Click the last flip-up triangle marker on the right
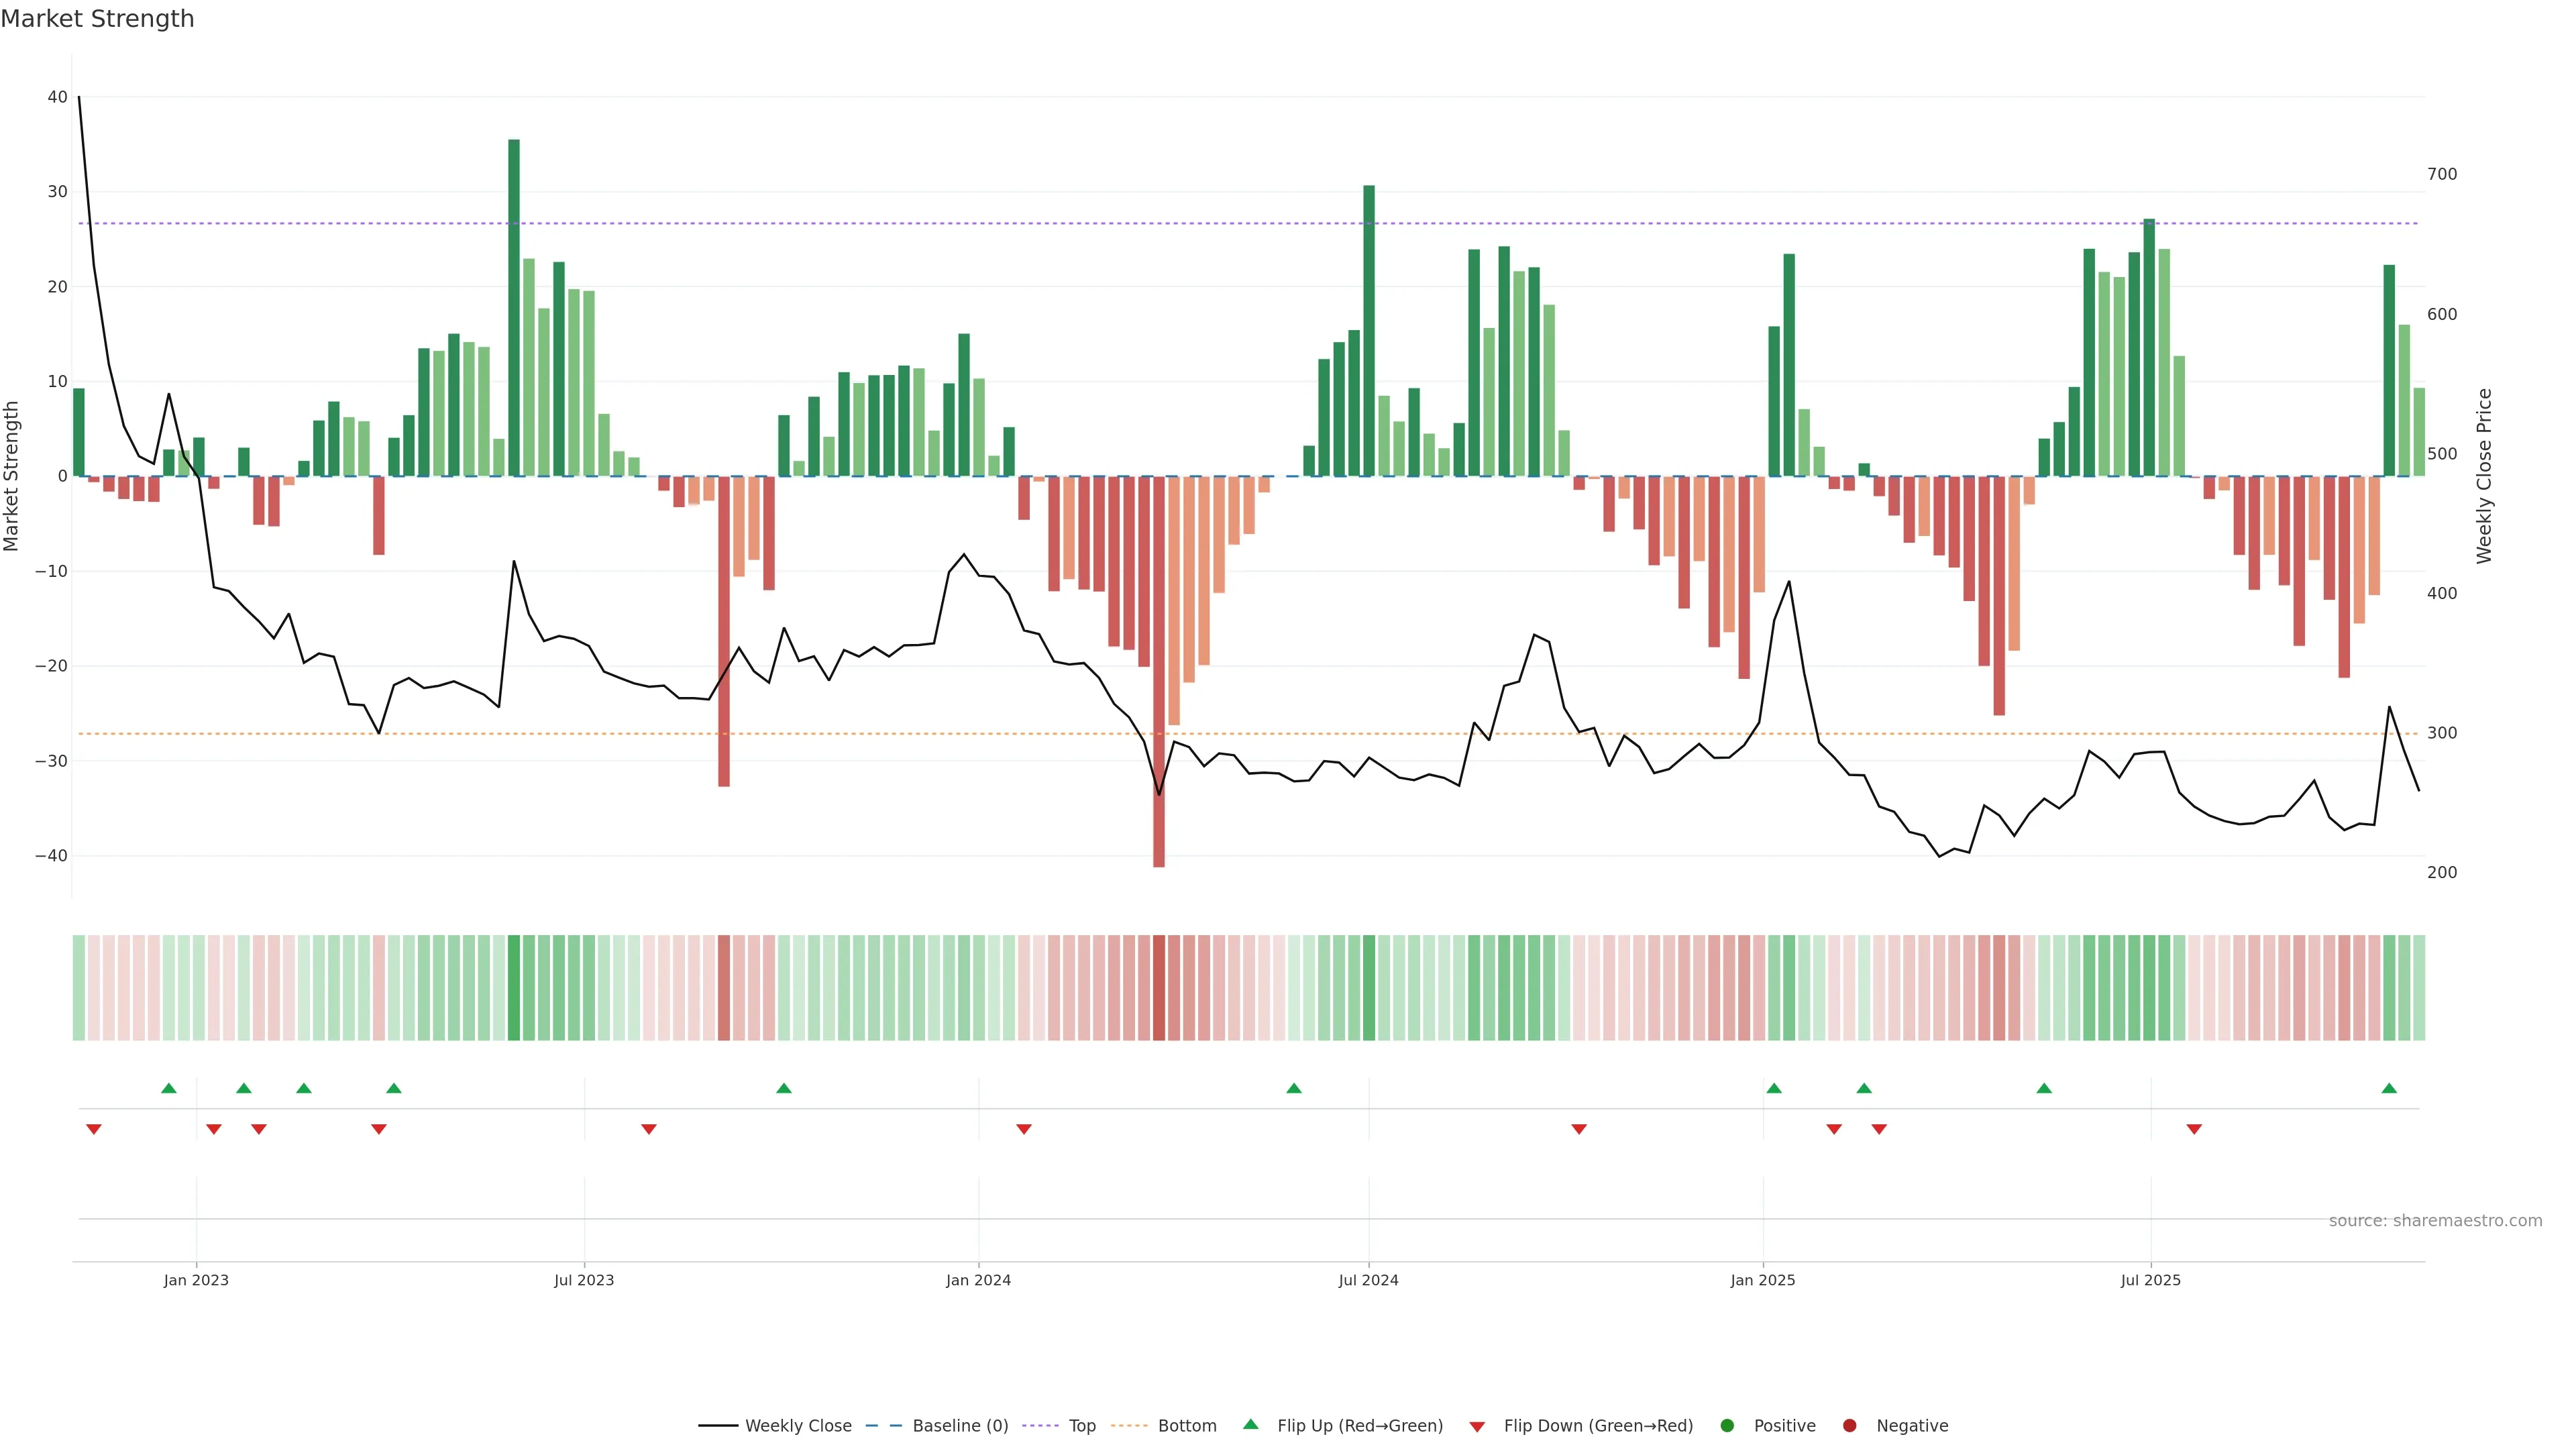Screen dimensions: 2576x1449 pyautogui.click(x=2389, y=1088)
